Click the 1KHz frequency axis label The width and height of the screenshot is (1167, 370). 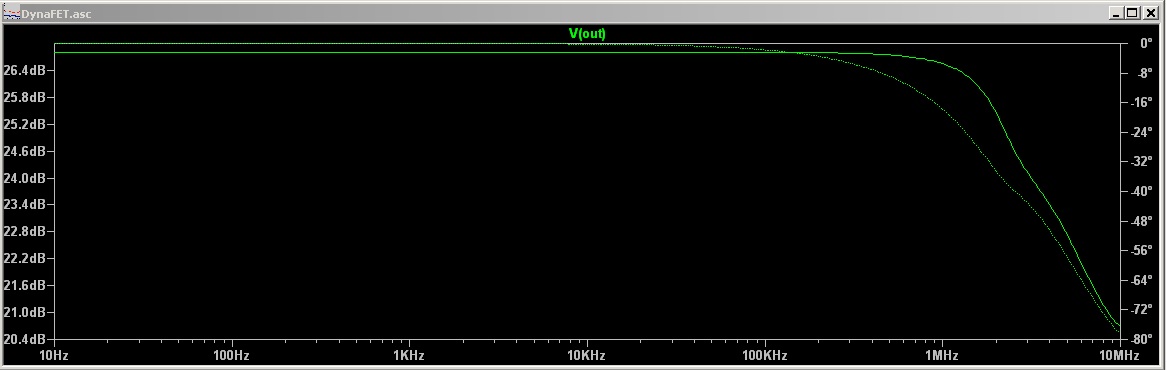point(409,356)
